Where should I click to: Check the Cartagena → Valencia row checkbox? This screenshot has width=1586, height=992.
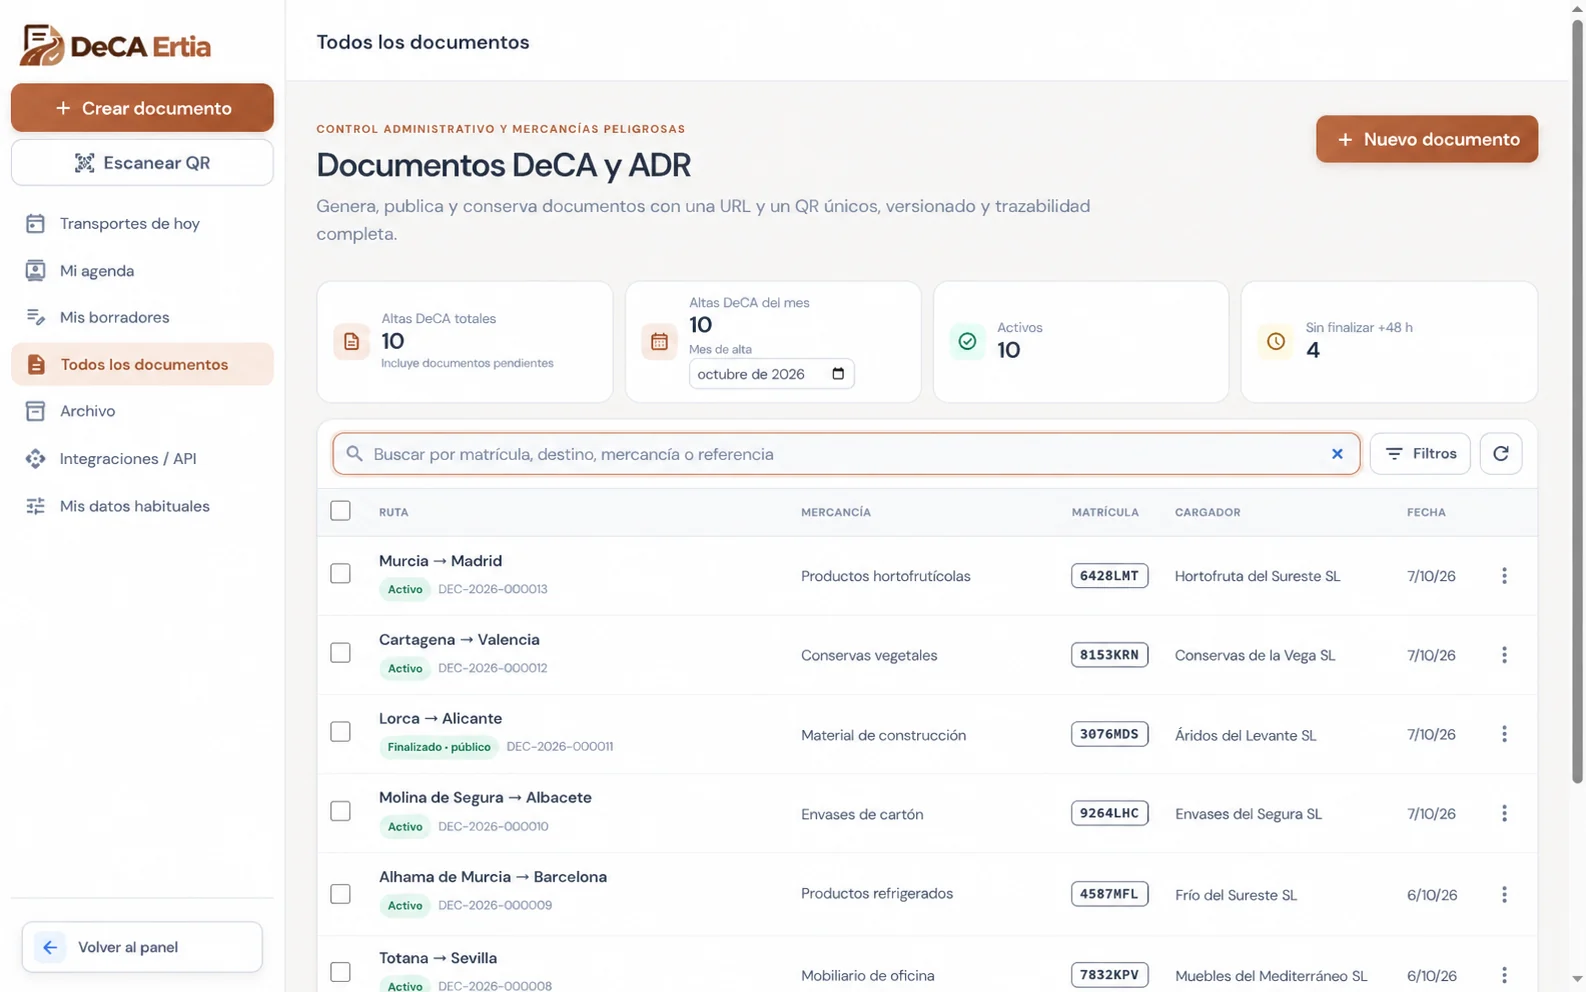[x=340, y=653]
